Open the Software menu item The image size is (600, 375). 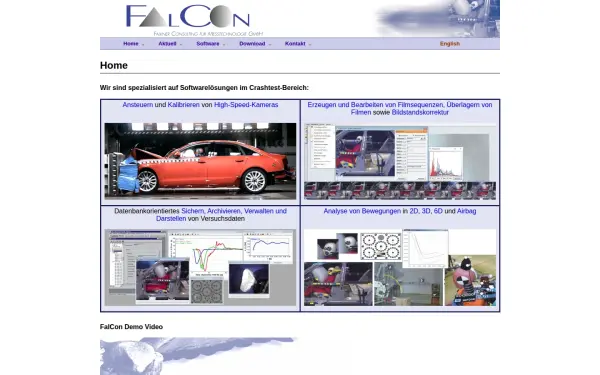[208, 44]
